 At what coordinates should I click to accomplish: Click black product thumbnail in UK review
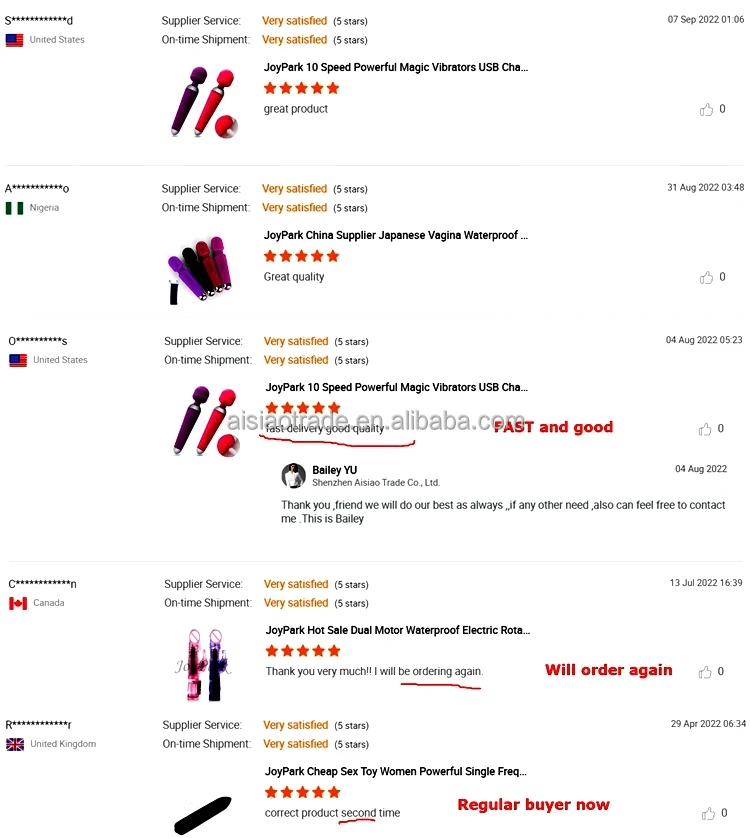pyautogui.click(x=202, y=814)
